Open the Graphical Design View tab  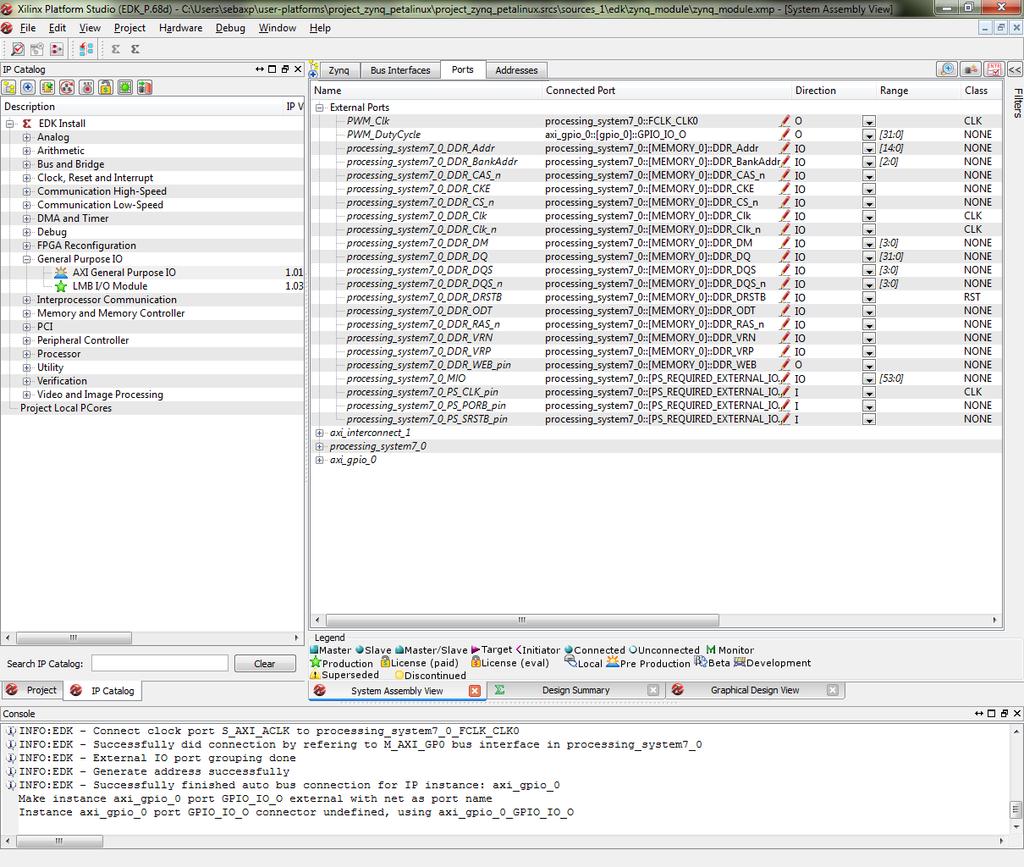[x=754, y=690]
